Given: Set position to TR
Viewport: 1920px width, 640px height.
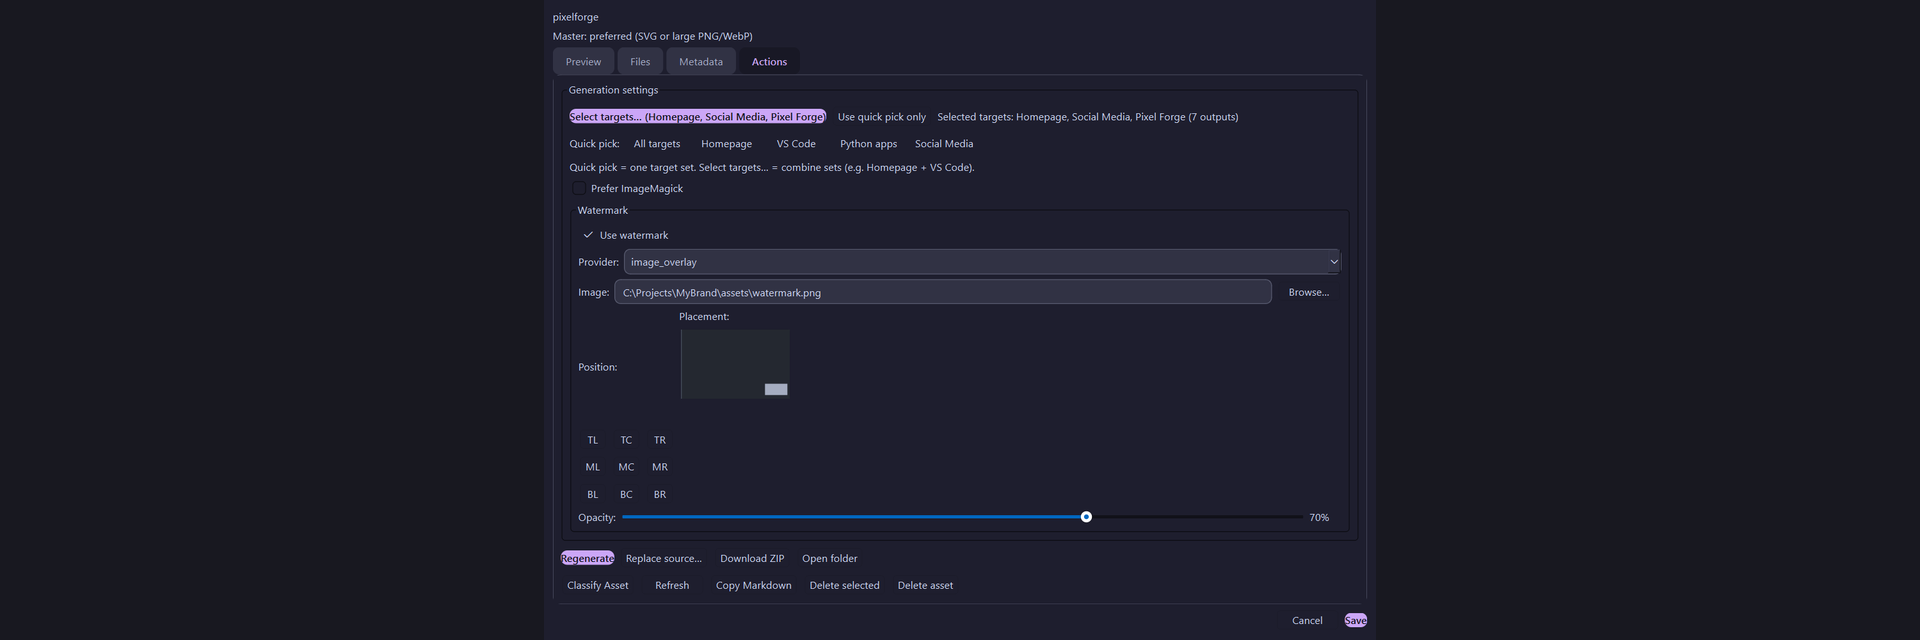Looking at the screenshot, I should (660, 440).
